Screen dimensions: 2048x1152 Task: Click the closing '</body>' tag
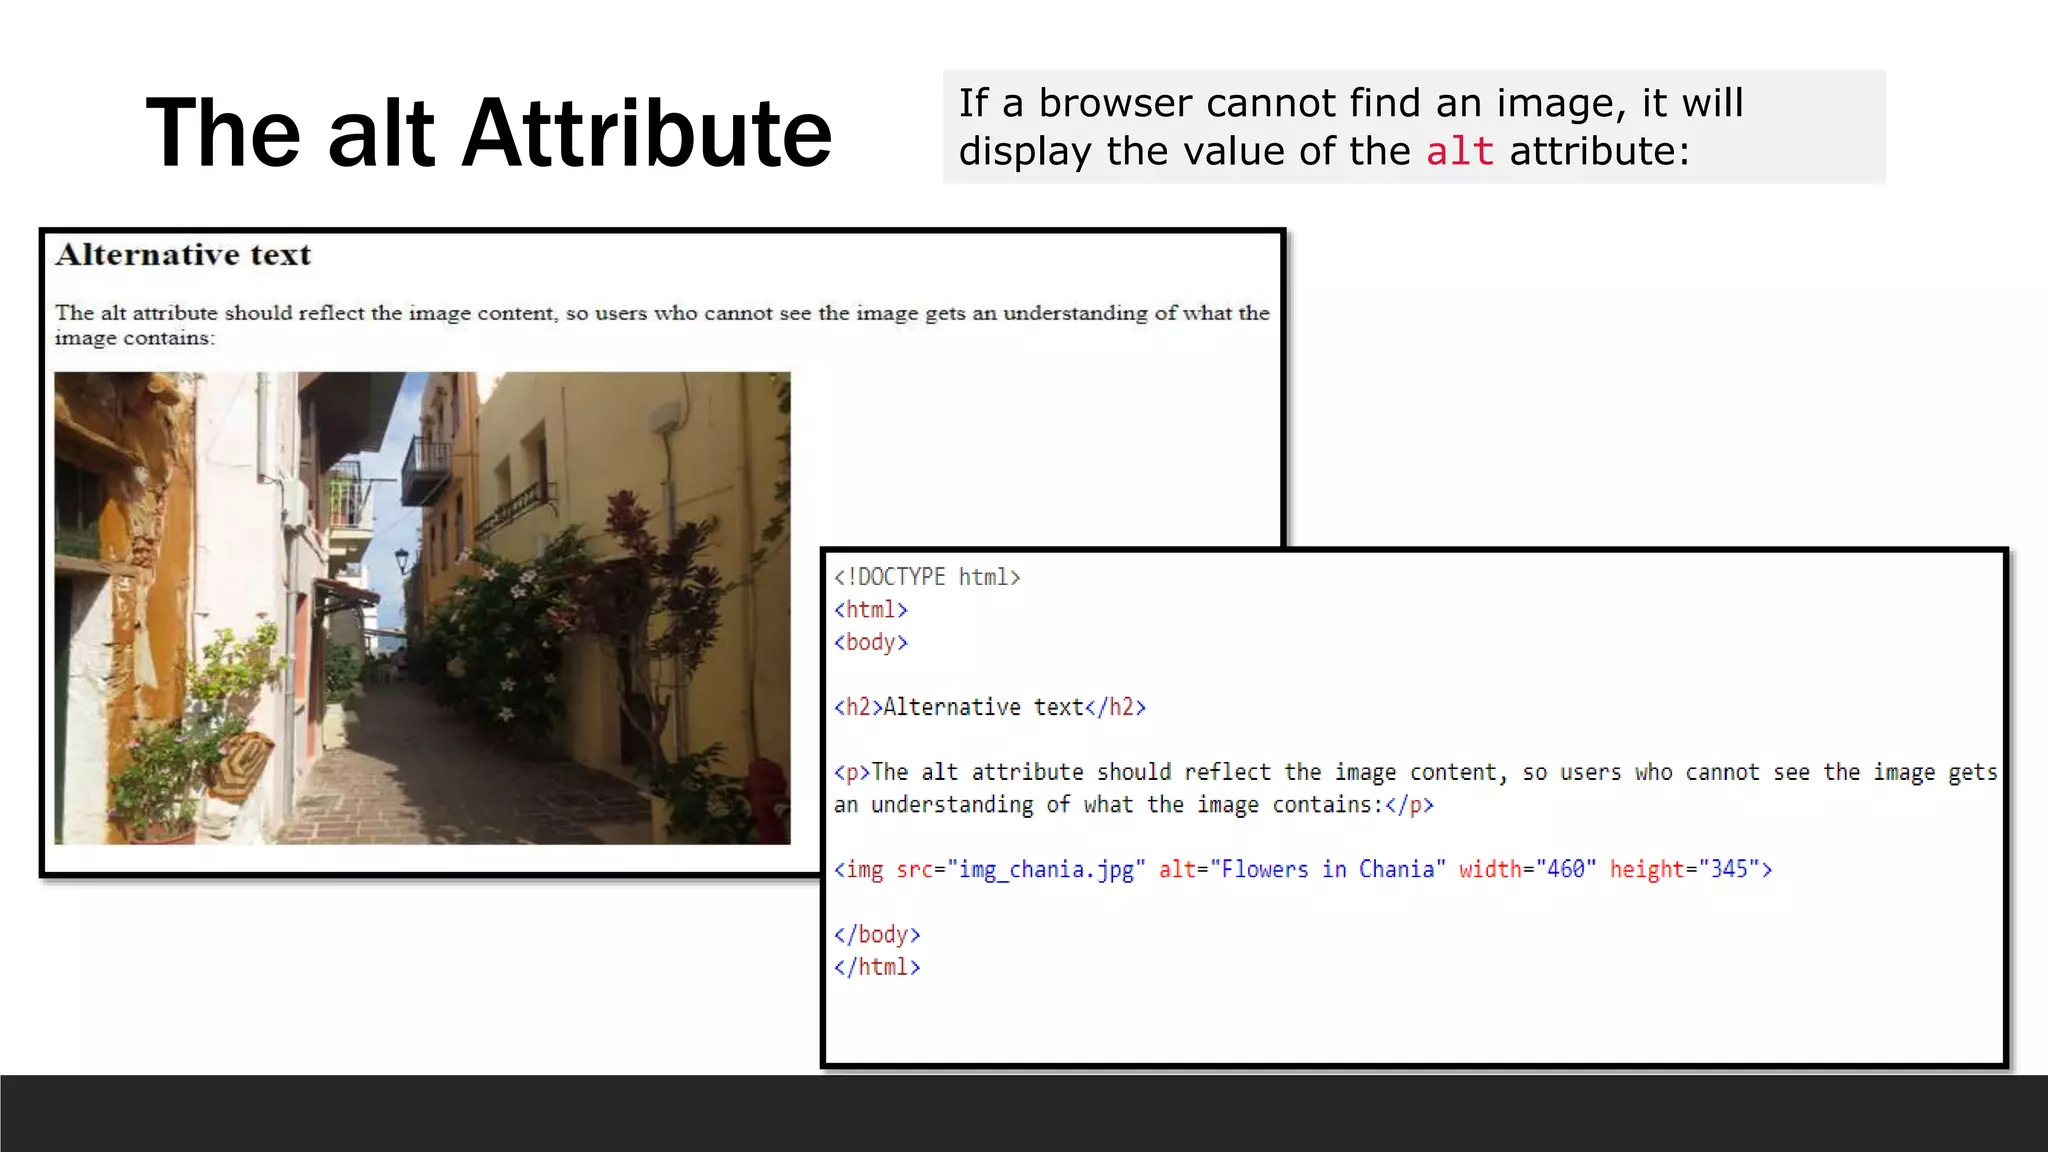click(877, 935)
